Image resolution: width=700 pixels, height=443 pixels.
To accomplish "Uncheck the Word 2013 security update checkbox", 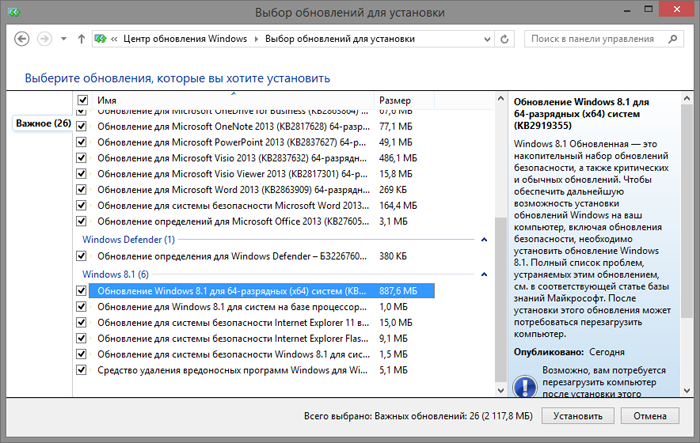I will [81, 205].
